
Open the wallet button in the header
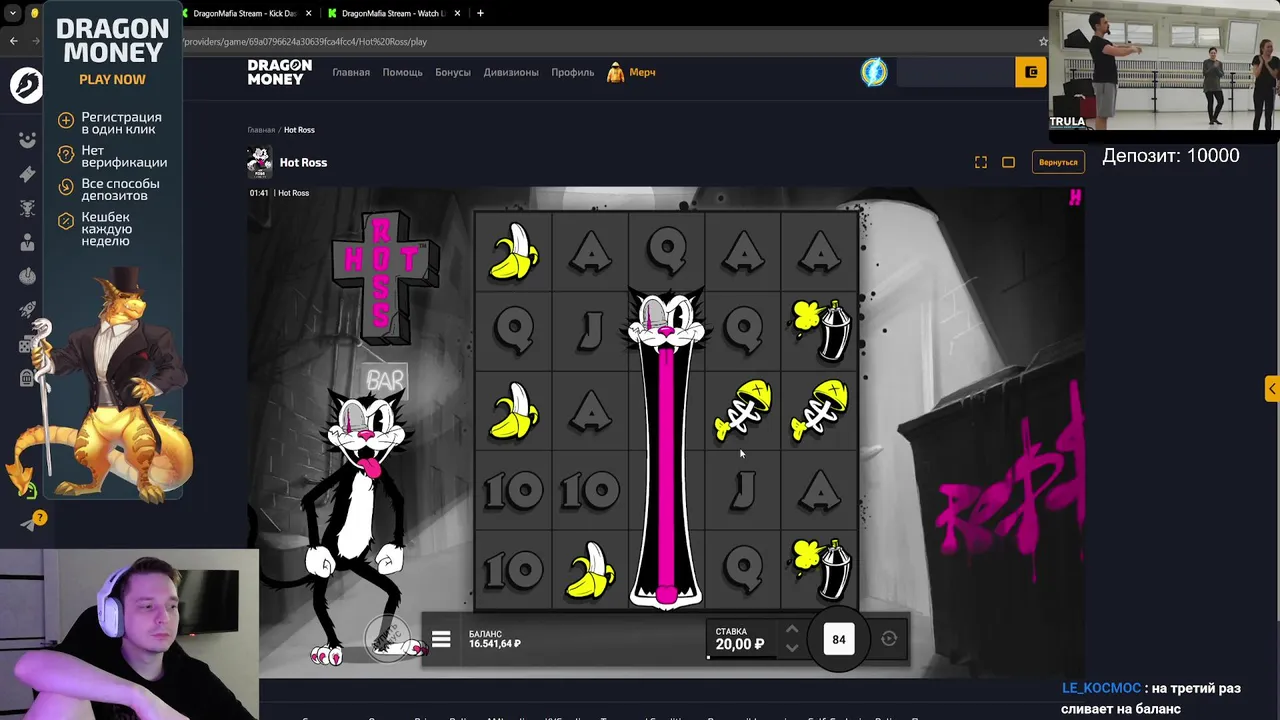1030,72
